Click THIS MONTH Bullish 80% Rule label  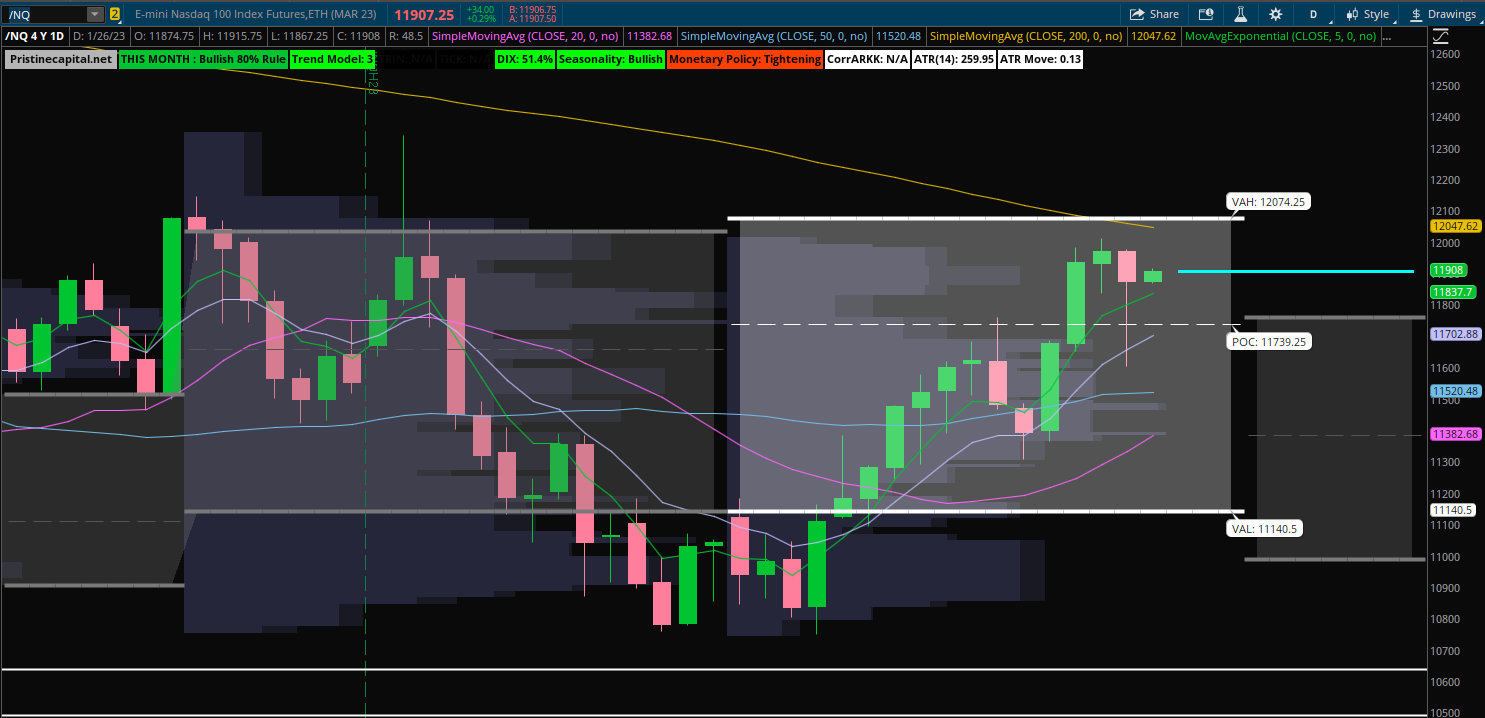coord(203,59)
